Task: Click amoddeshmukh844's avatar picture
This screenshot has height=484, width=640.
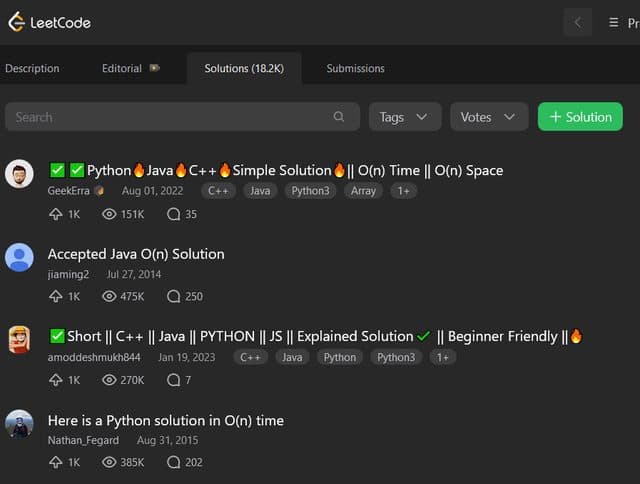Action: (19, 340)
